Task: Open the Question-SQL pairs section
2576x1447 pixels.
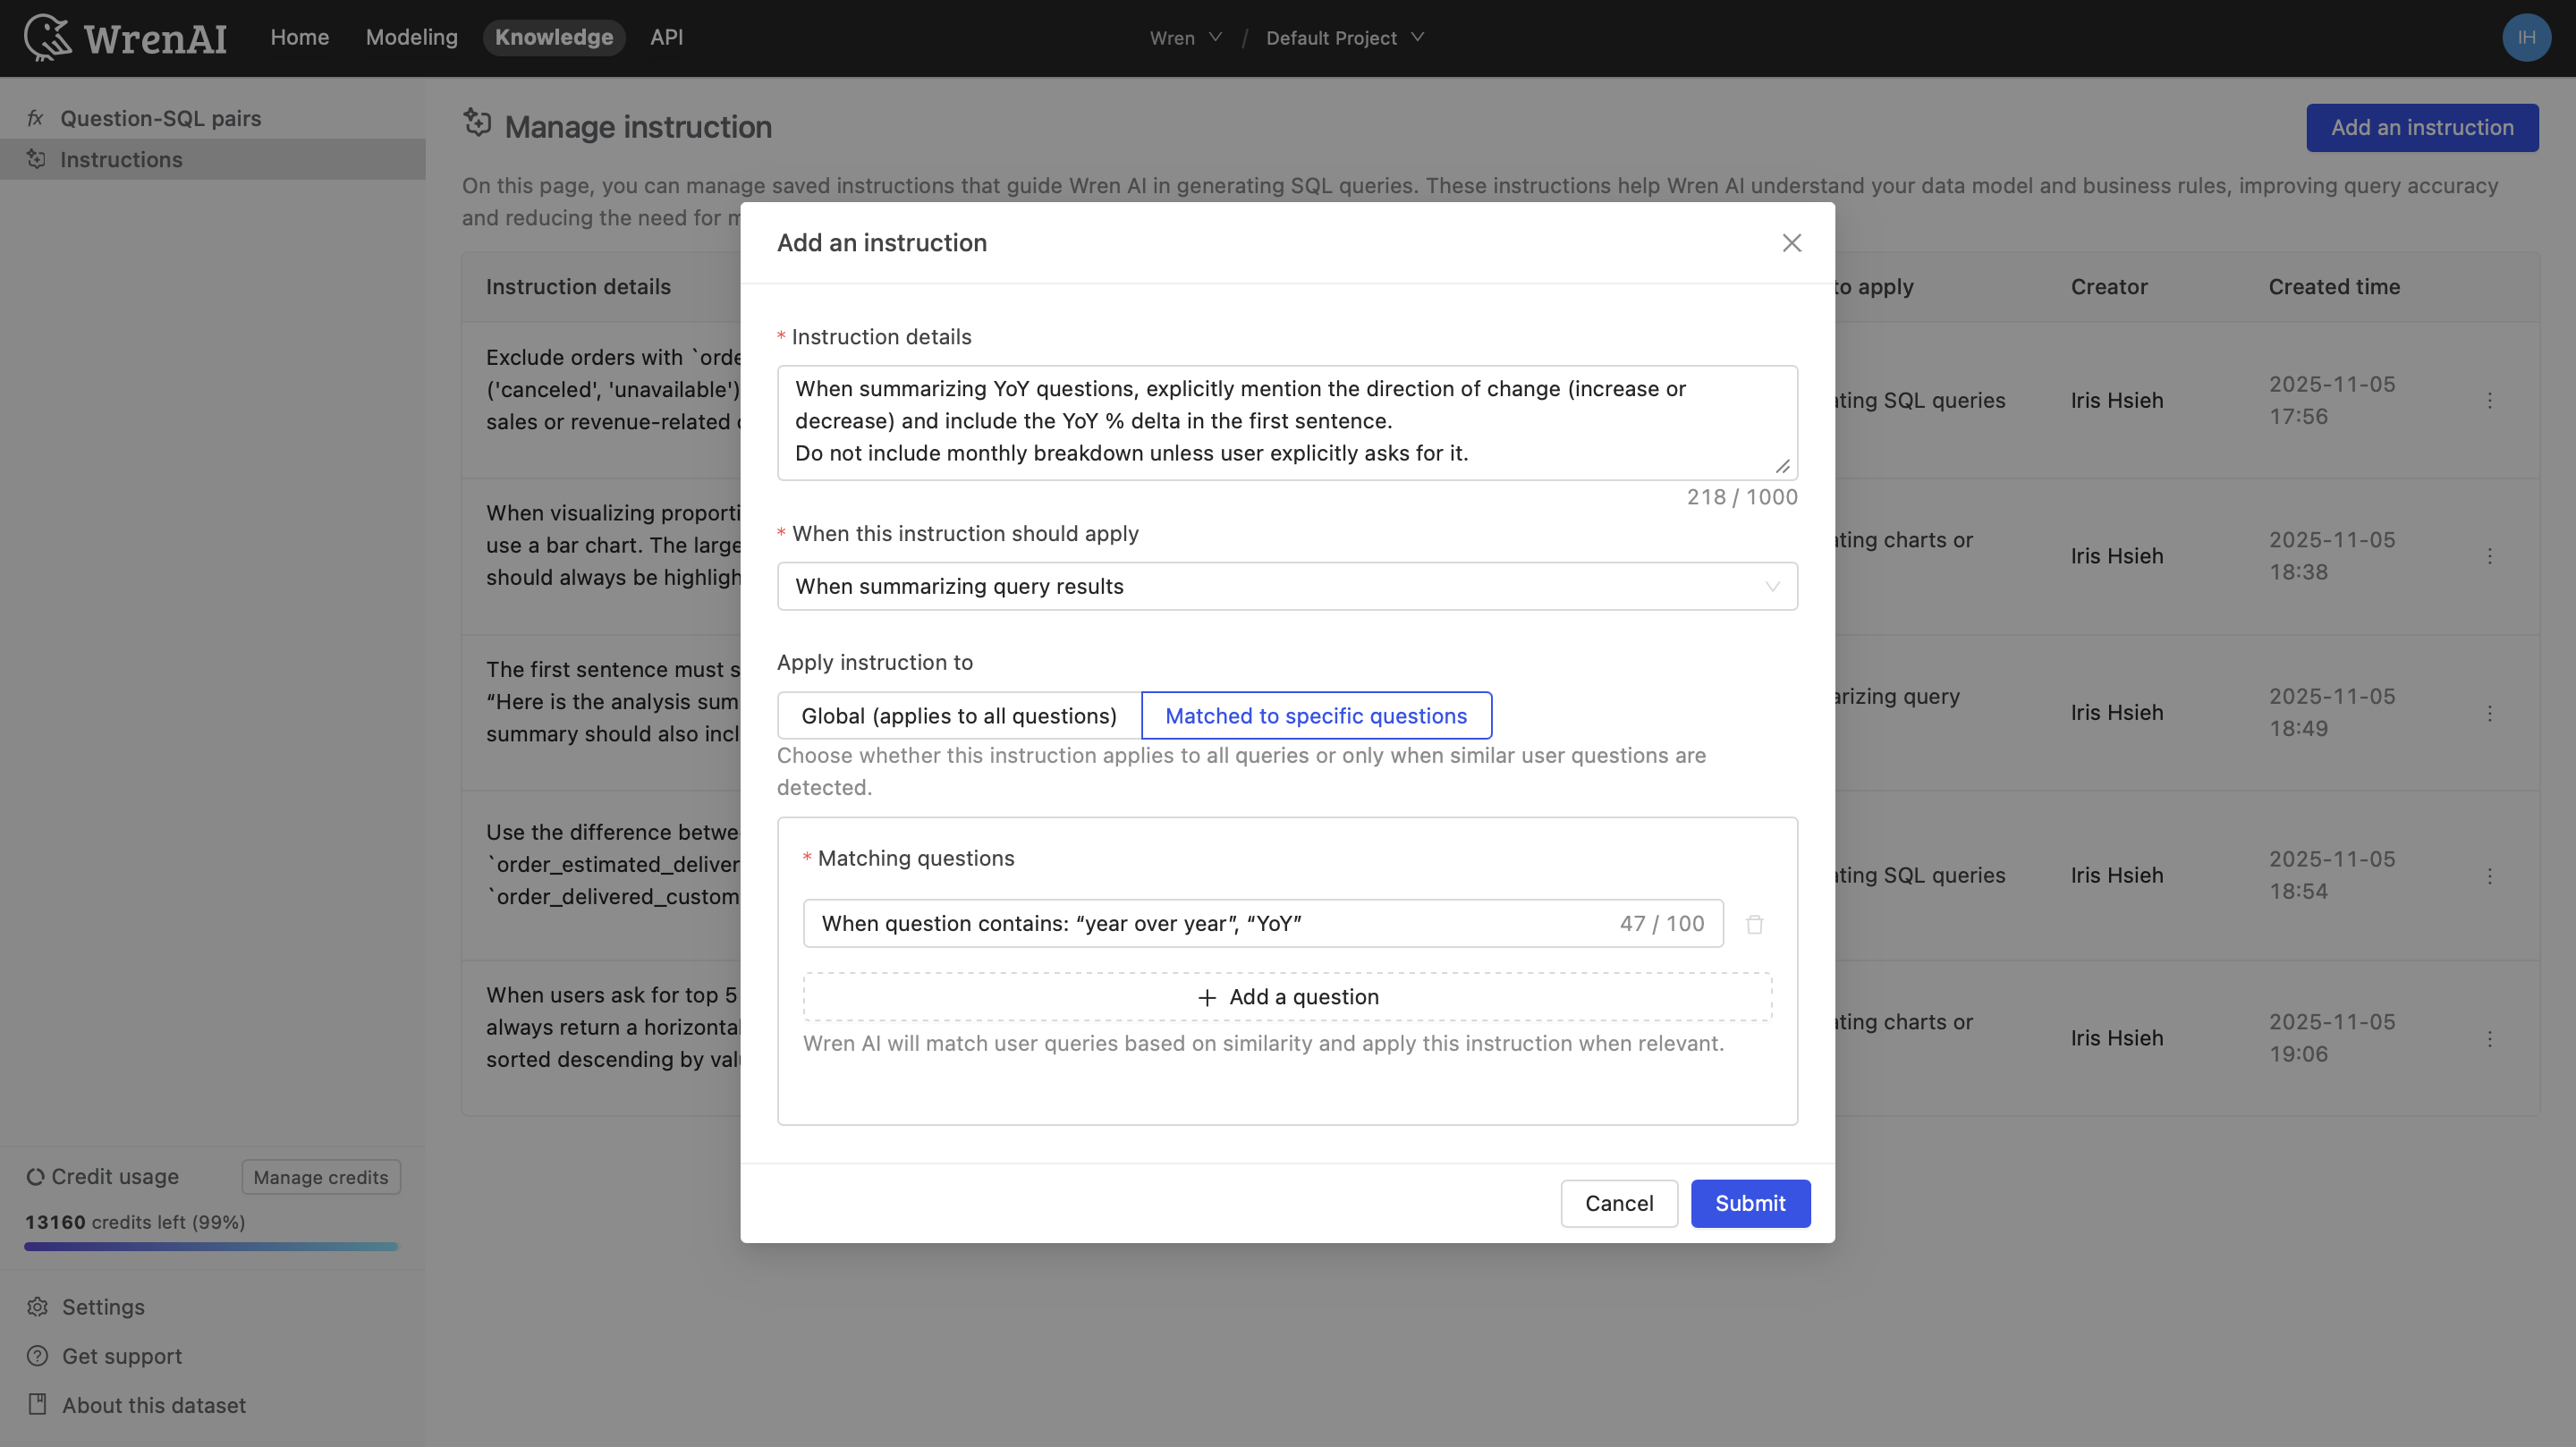Action: click(160, 117)
